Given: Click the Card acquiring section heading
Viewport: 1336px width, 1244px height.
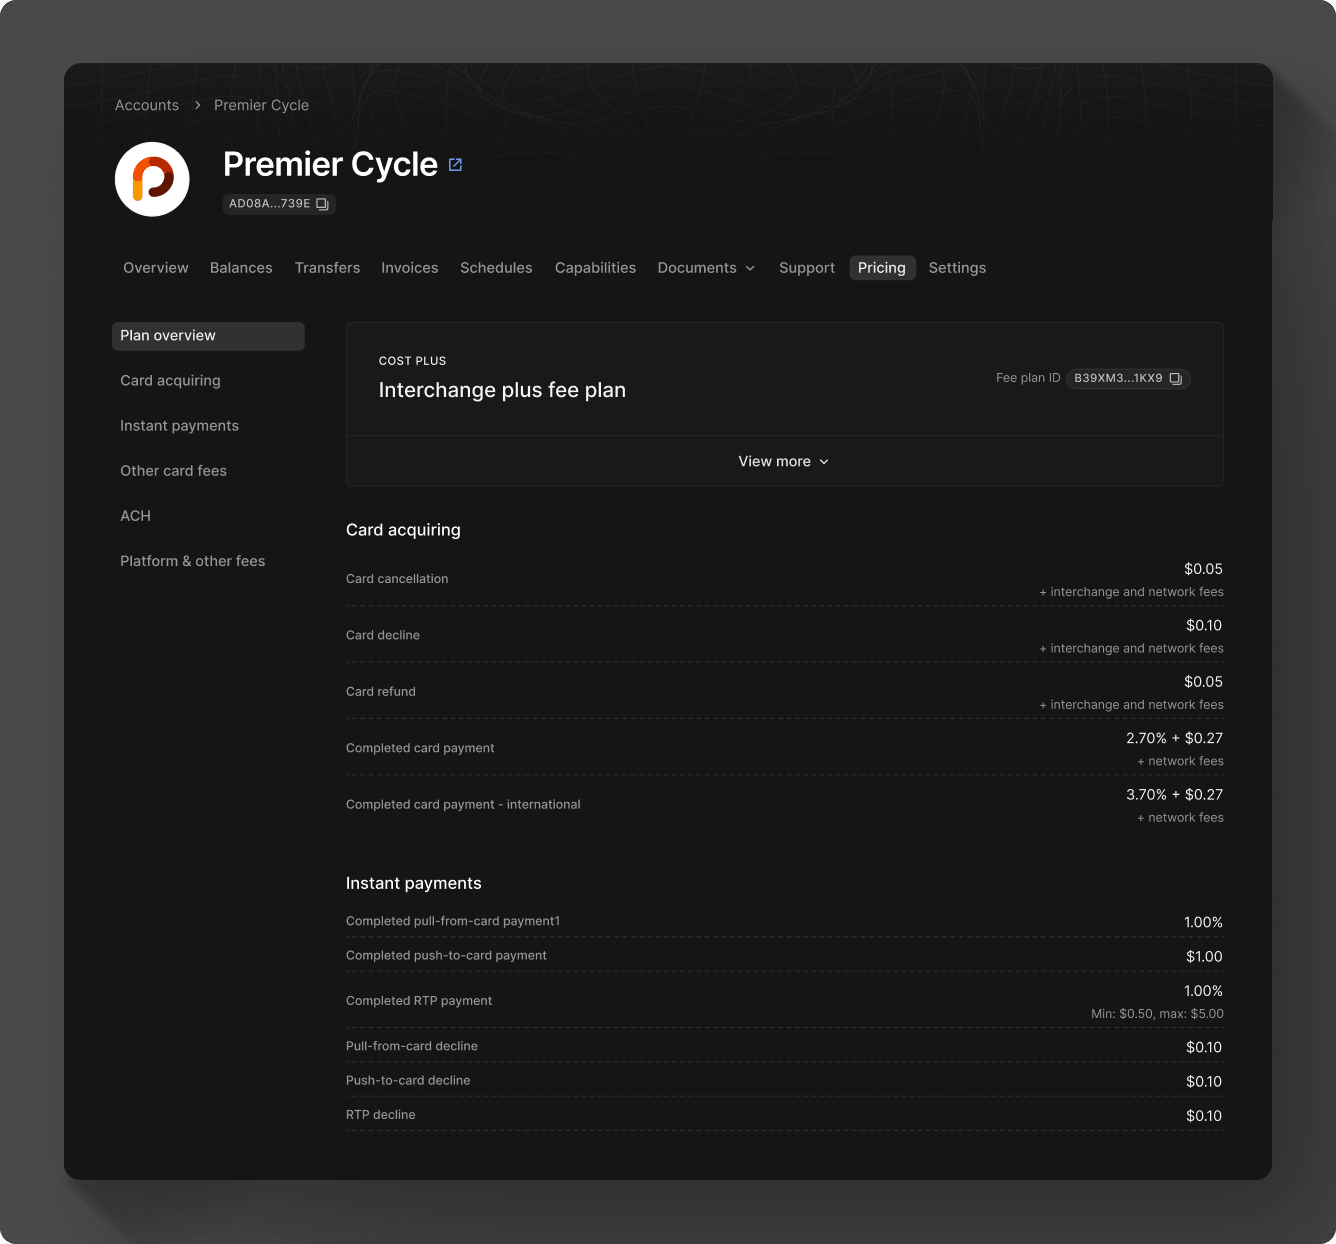Looking at the screenshot, I should point(403,530).
